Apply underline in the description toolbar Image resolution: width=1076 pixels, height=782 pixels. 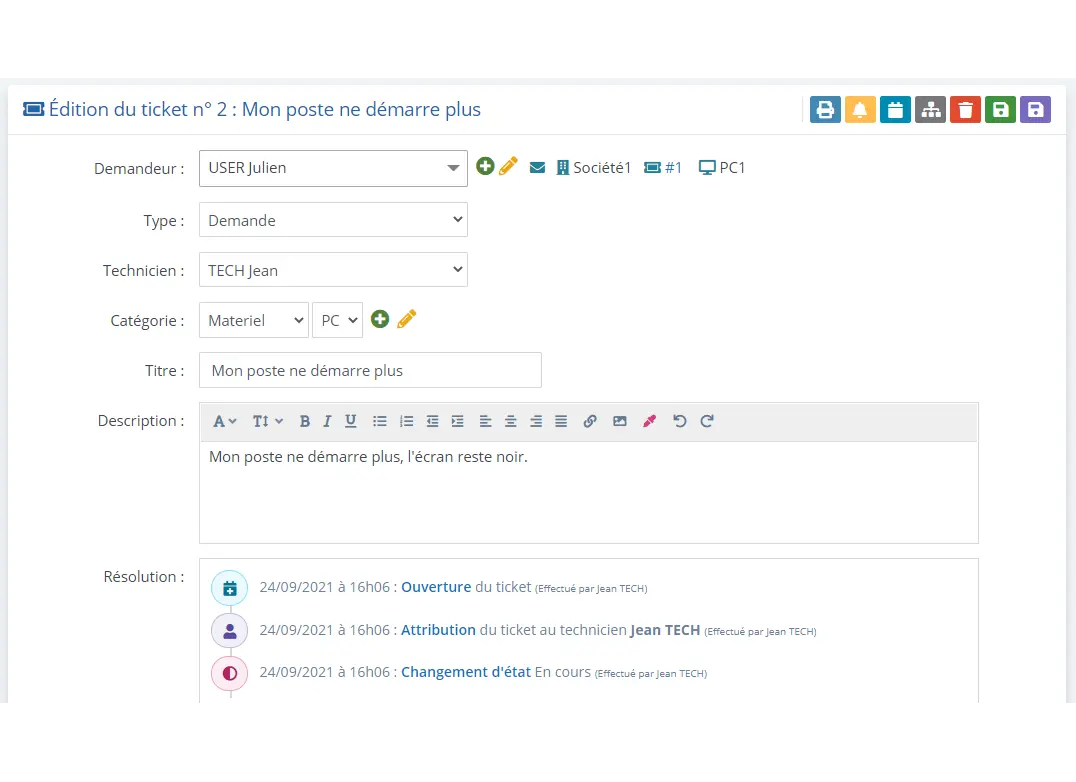pyautogui.click(x=351, y=421)
